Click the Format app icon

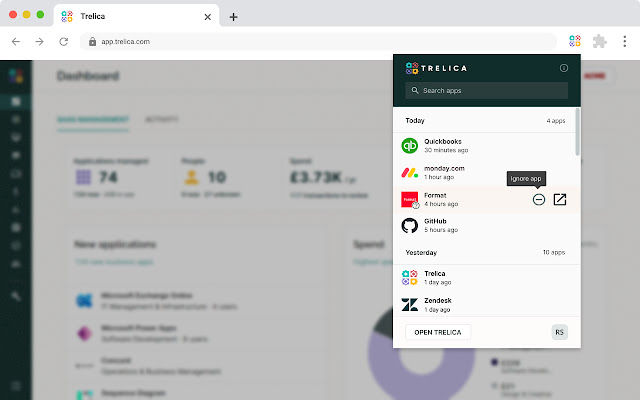tap(409, 200)
